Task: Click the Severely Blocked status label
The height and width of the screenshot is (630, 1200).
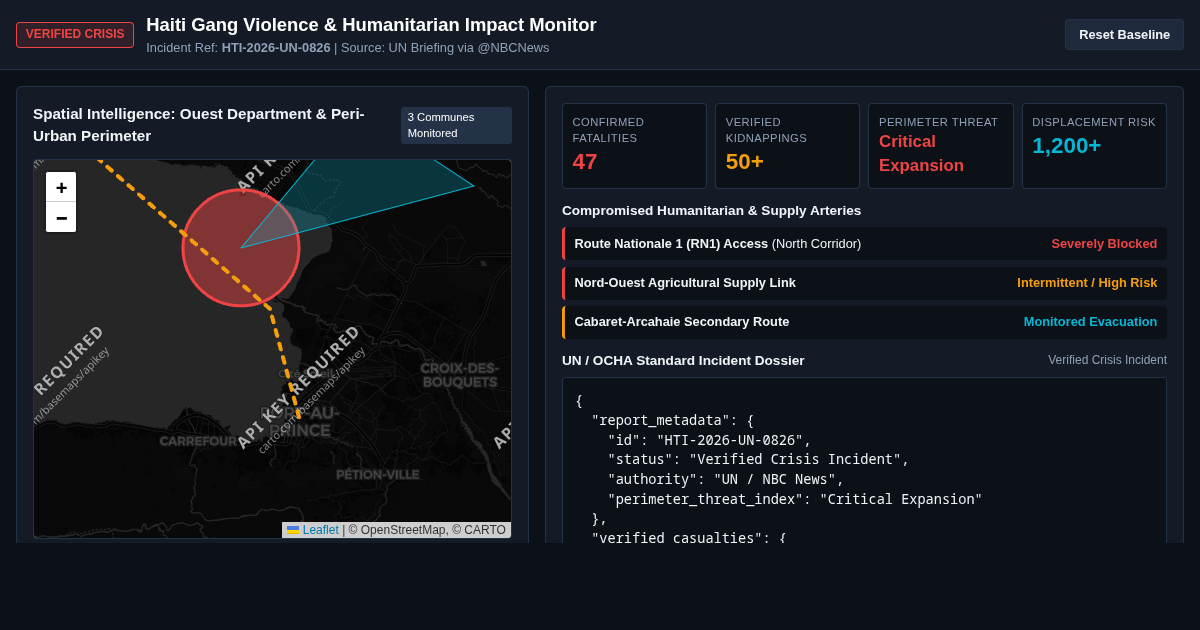Action: [x=1104, y=243]
